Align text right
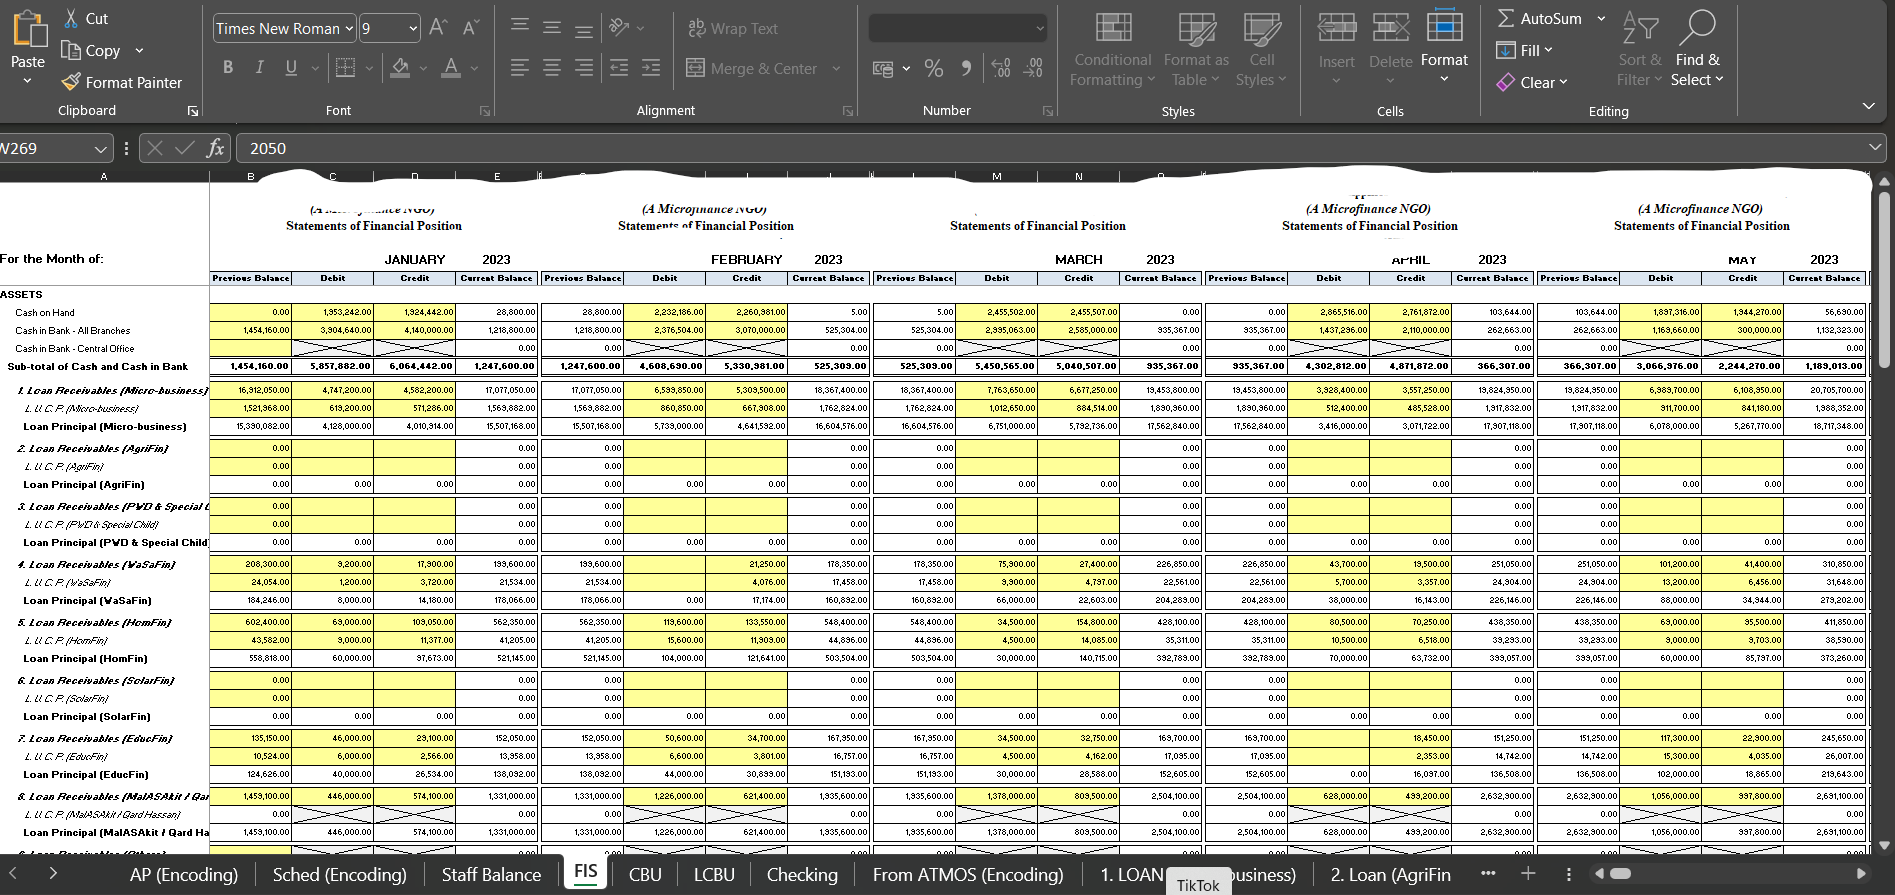This screenshot has width=1895, height=895. pyautogui.click(x=584, y=68)
